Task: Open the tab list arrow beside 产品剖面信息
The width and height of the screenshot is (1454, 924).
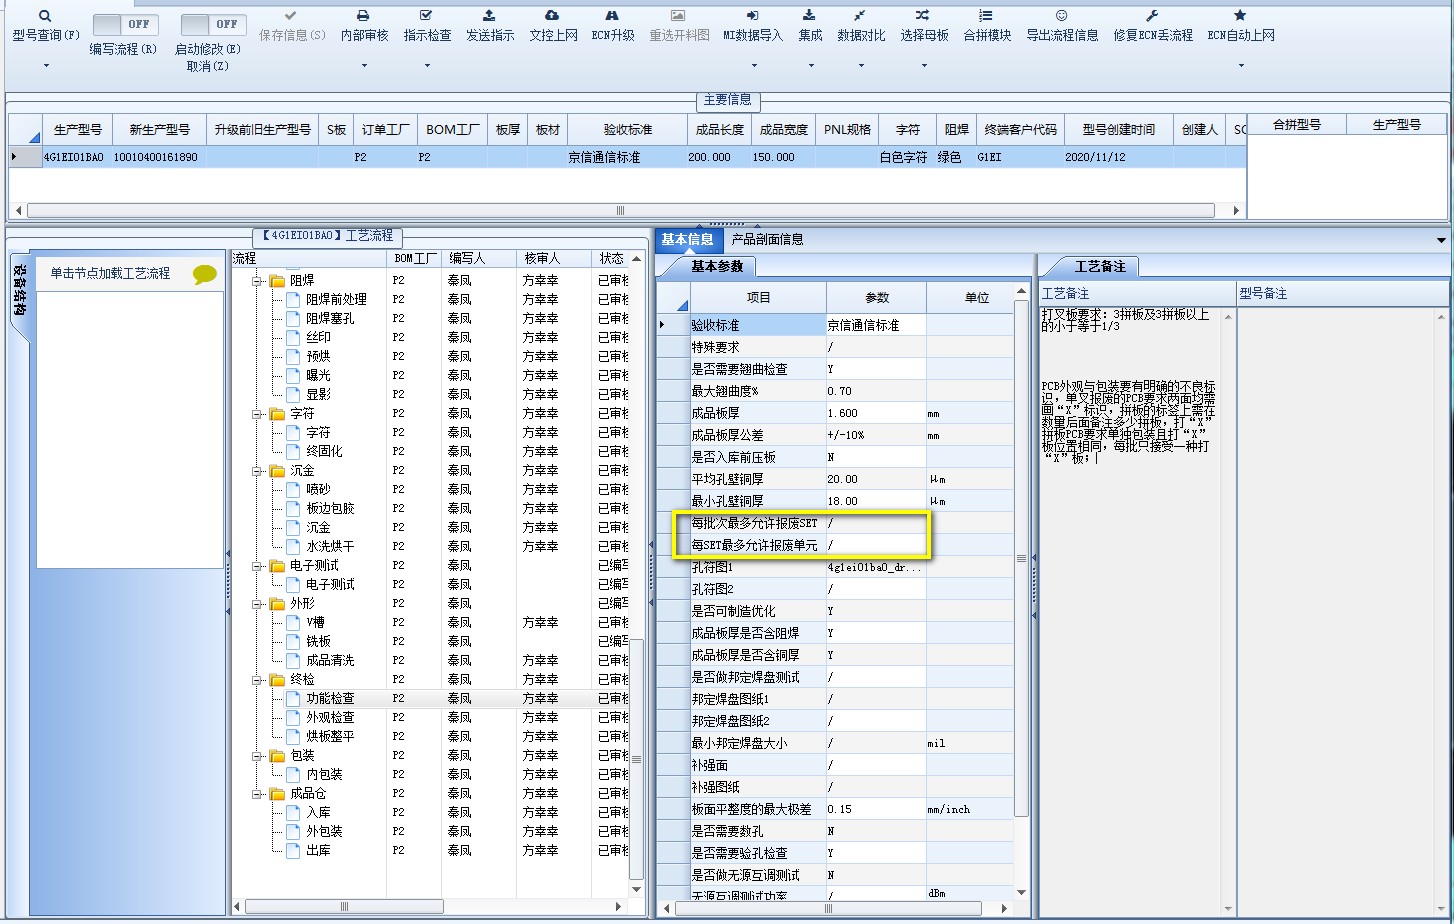Action: (x=1441, y=240)
